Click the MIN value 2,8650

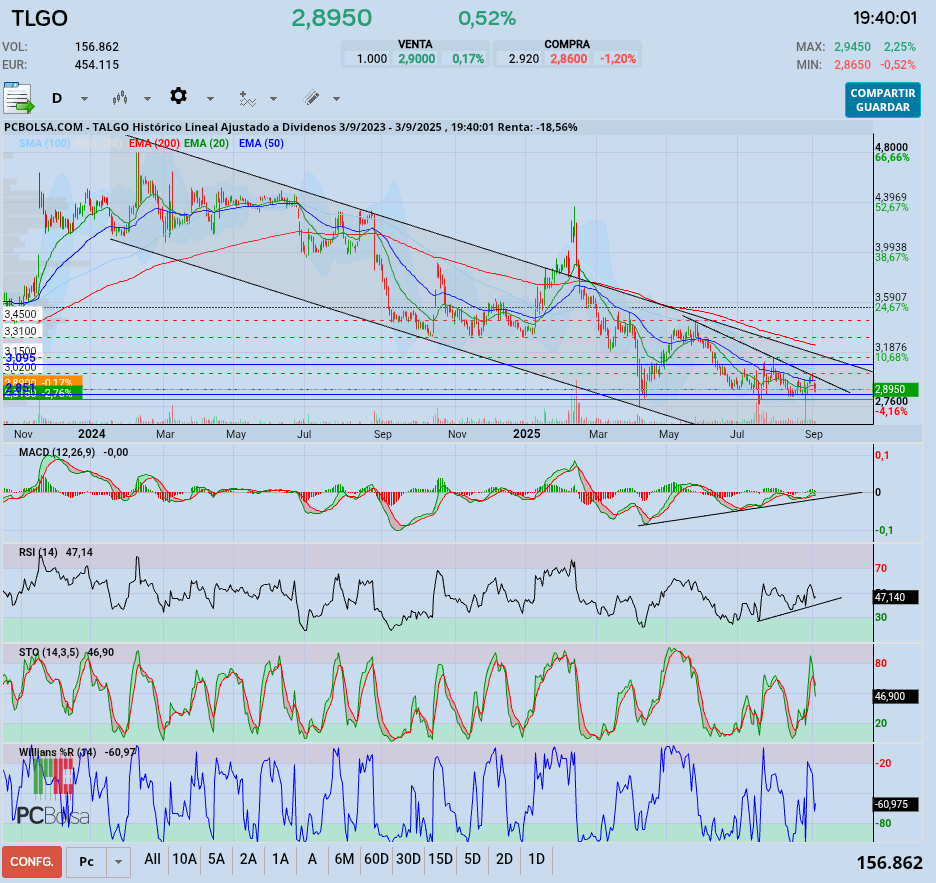click(x=852, y=64)
